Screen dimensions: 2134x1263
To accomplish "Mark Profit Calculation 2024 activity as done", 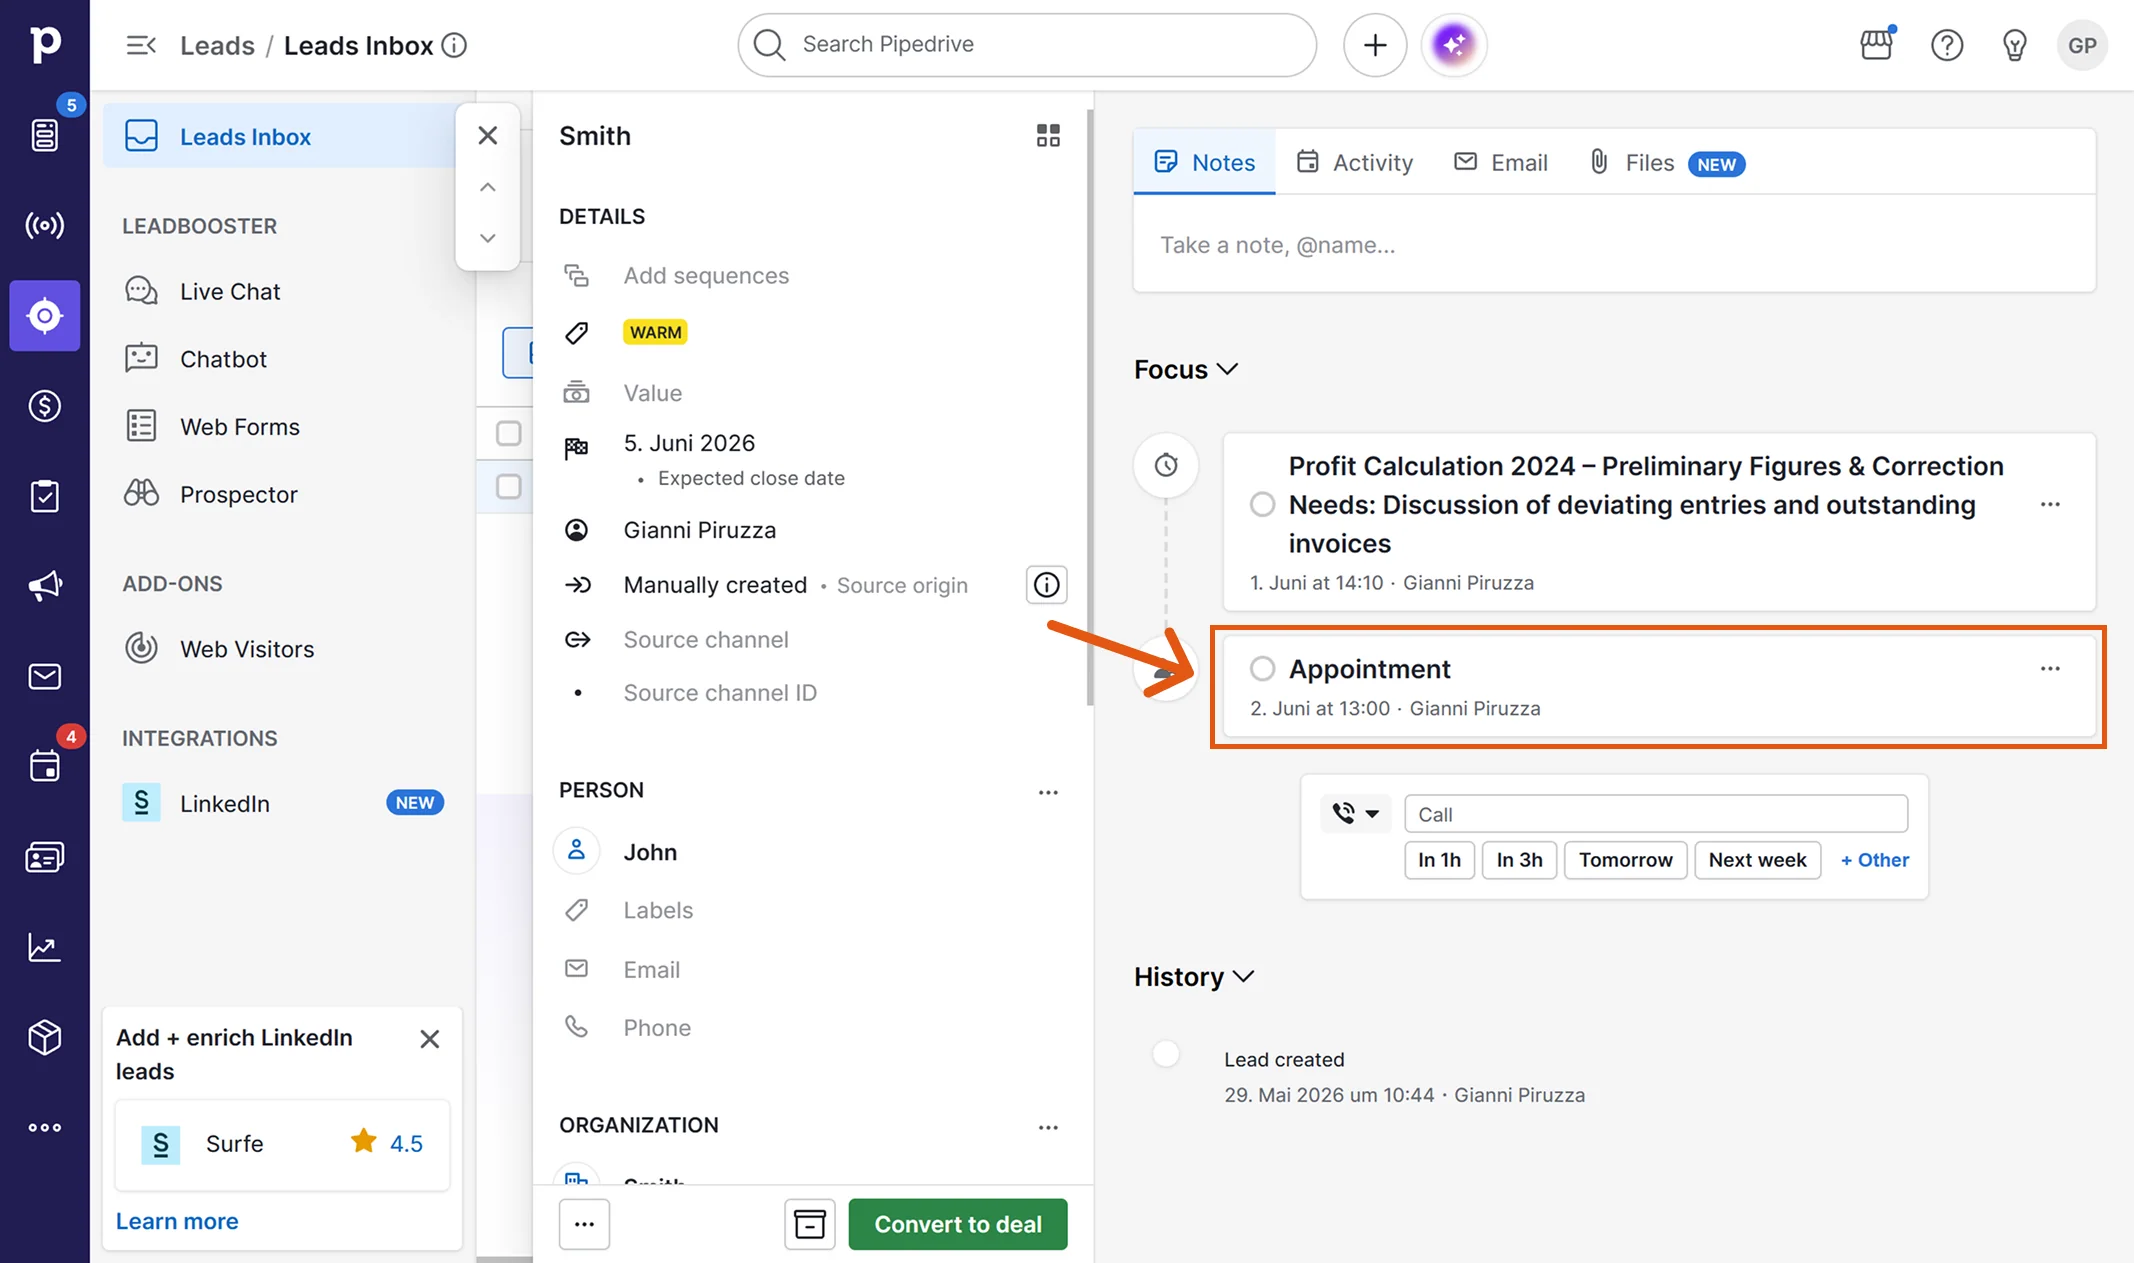I will click(x=1262, y=504).
